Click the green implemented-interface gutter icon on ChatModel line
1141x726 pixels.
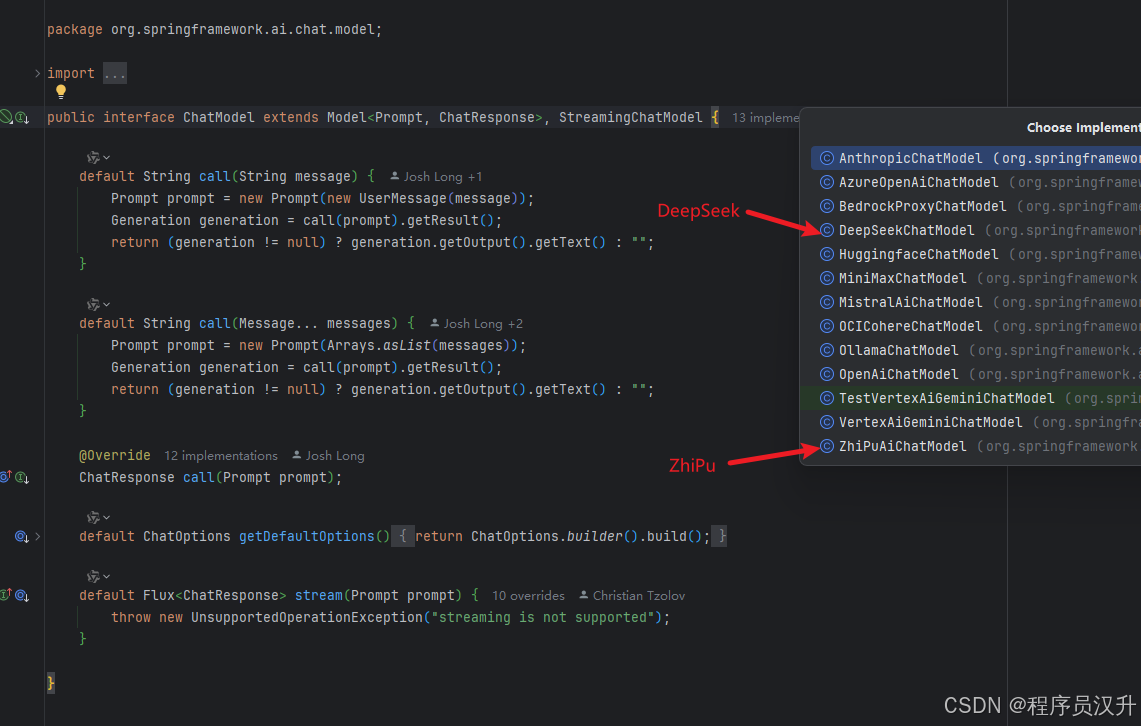pyautogui.click(x=22, y=118)
